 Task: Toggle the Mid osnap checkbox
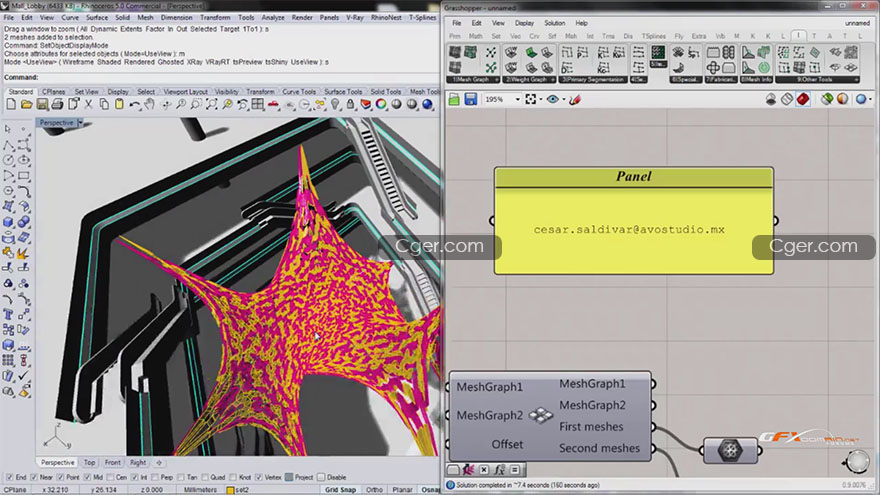click(x=87, y=477)
